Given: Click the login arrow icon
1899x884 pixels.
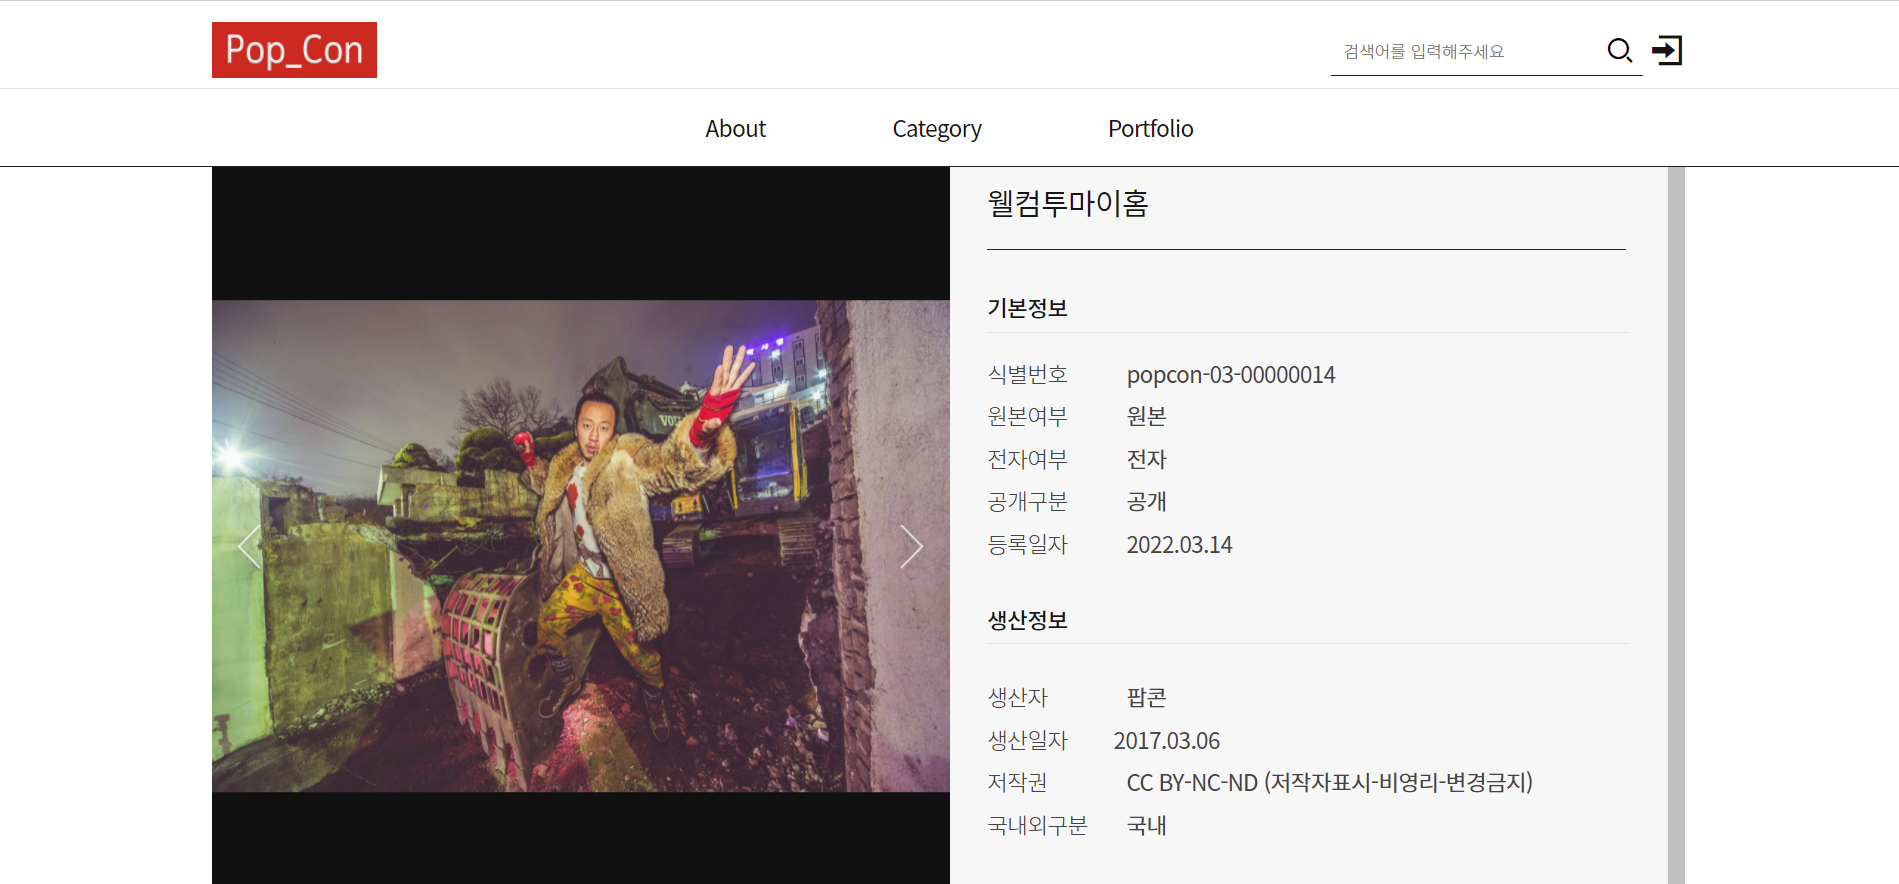Looking at the screenshot, I should coord(1667,50).
